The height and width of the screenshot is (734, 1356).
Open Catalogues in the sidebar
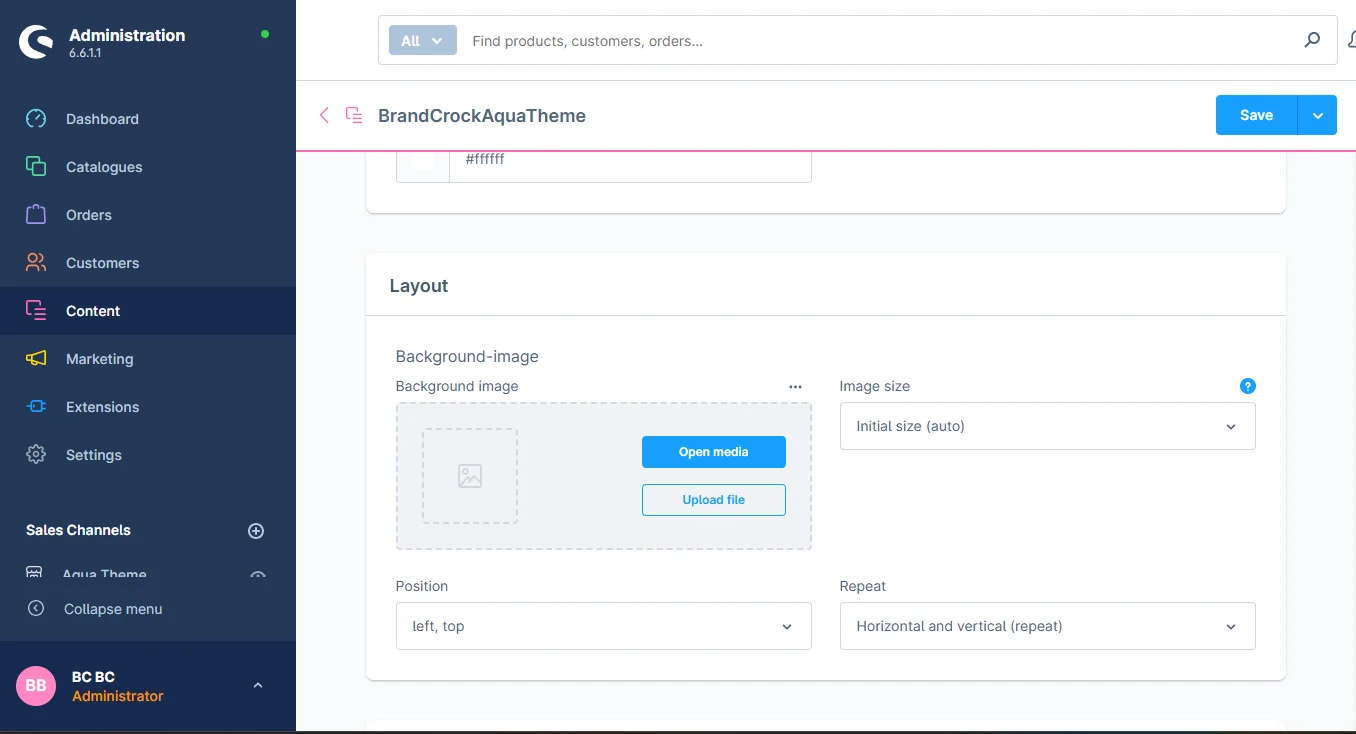point(104,167)
